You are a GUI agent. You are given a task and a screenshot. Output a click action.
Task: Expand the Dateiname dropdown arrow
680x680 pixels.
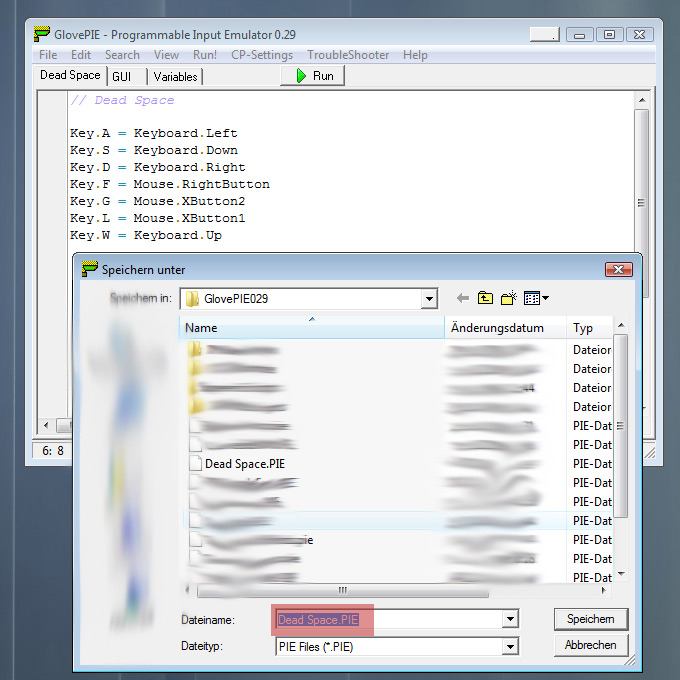[510, 619]
